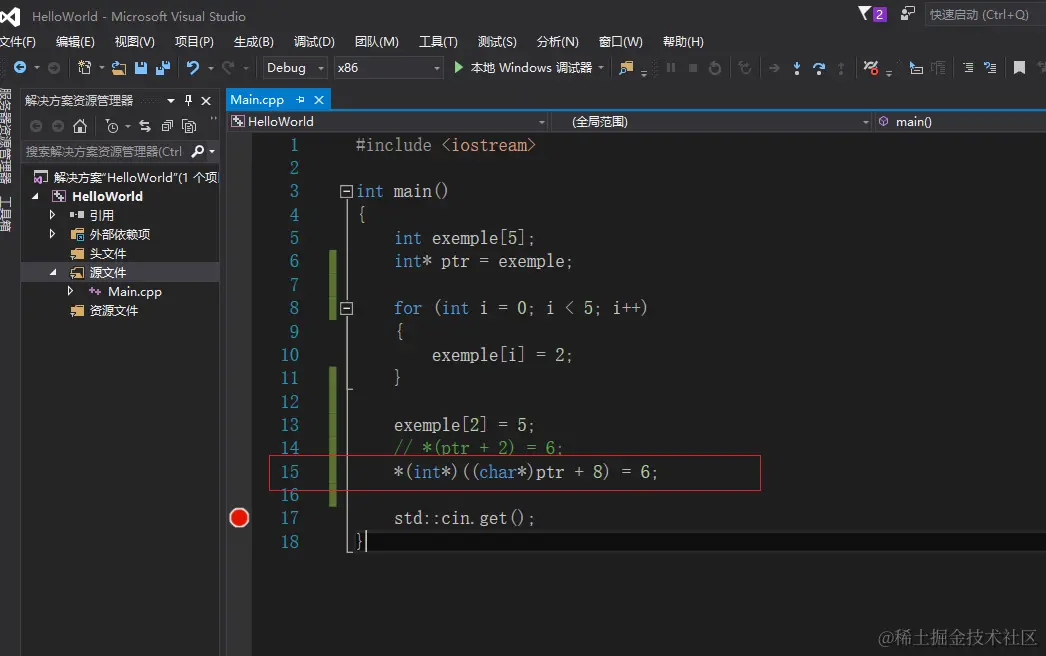Open the 团队(M) menu
This screenshot has width=1046, height=656.
pos(377,41)
